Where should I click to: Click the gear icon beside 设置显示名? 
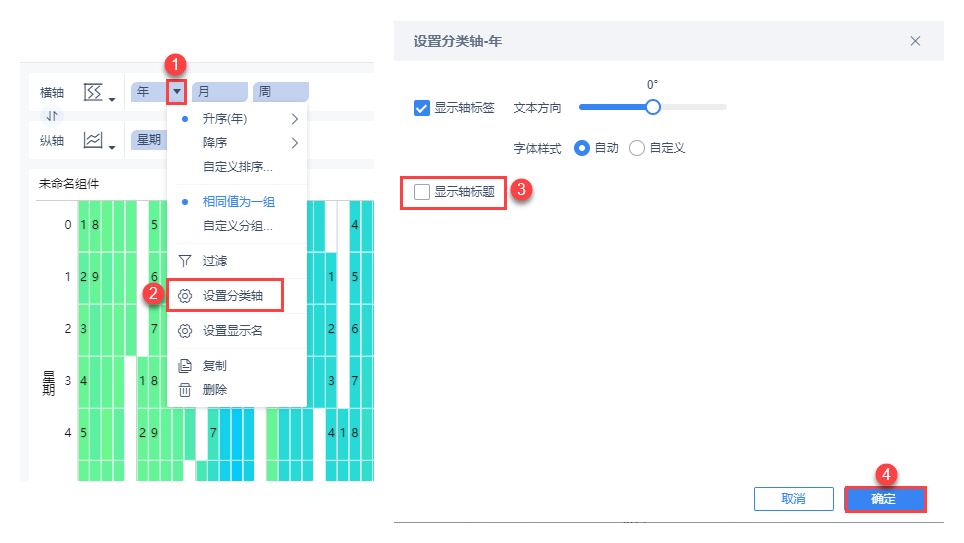184,331
